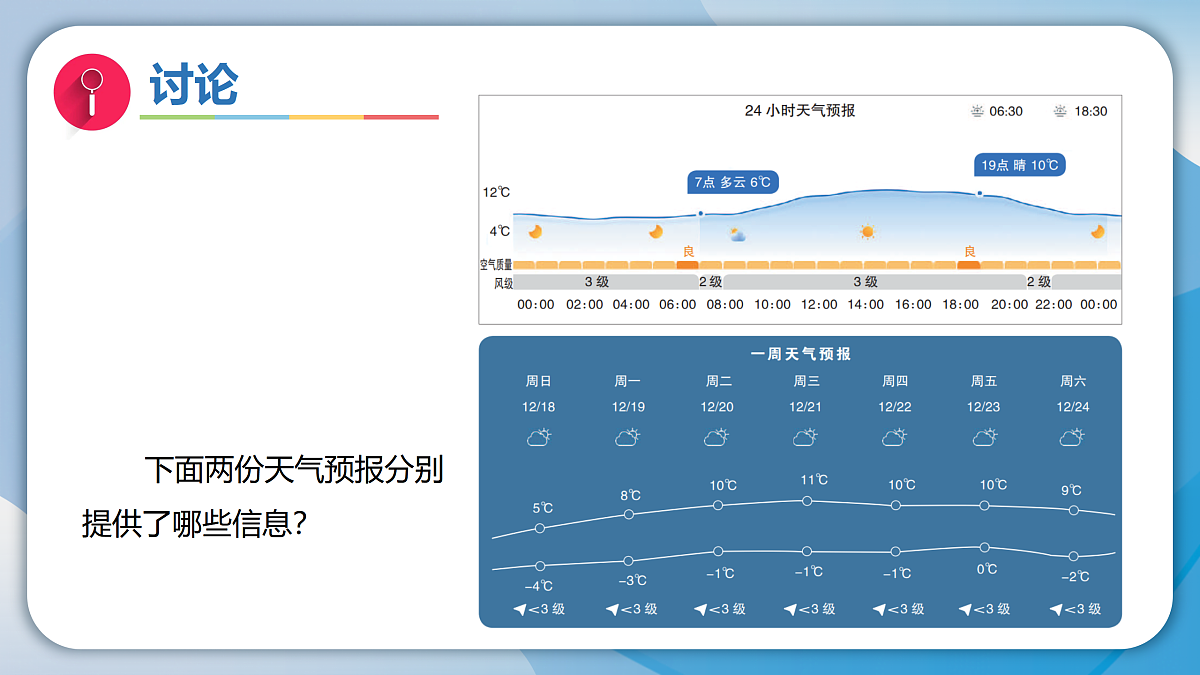Click the wind arrow icon for 周三
Viewport: 1200px width, 675px height.
(x=790, y=609)
